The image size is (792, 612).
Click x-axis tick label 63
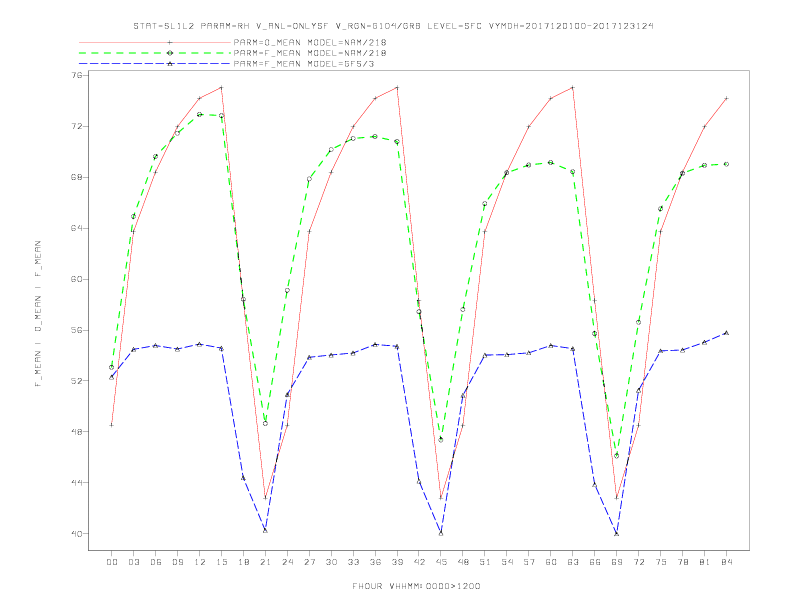pyautogui.click(x=573, y=562)
